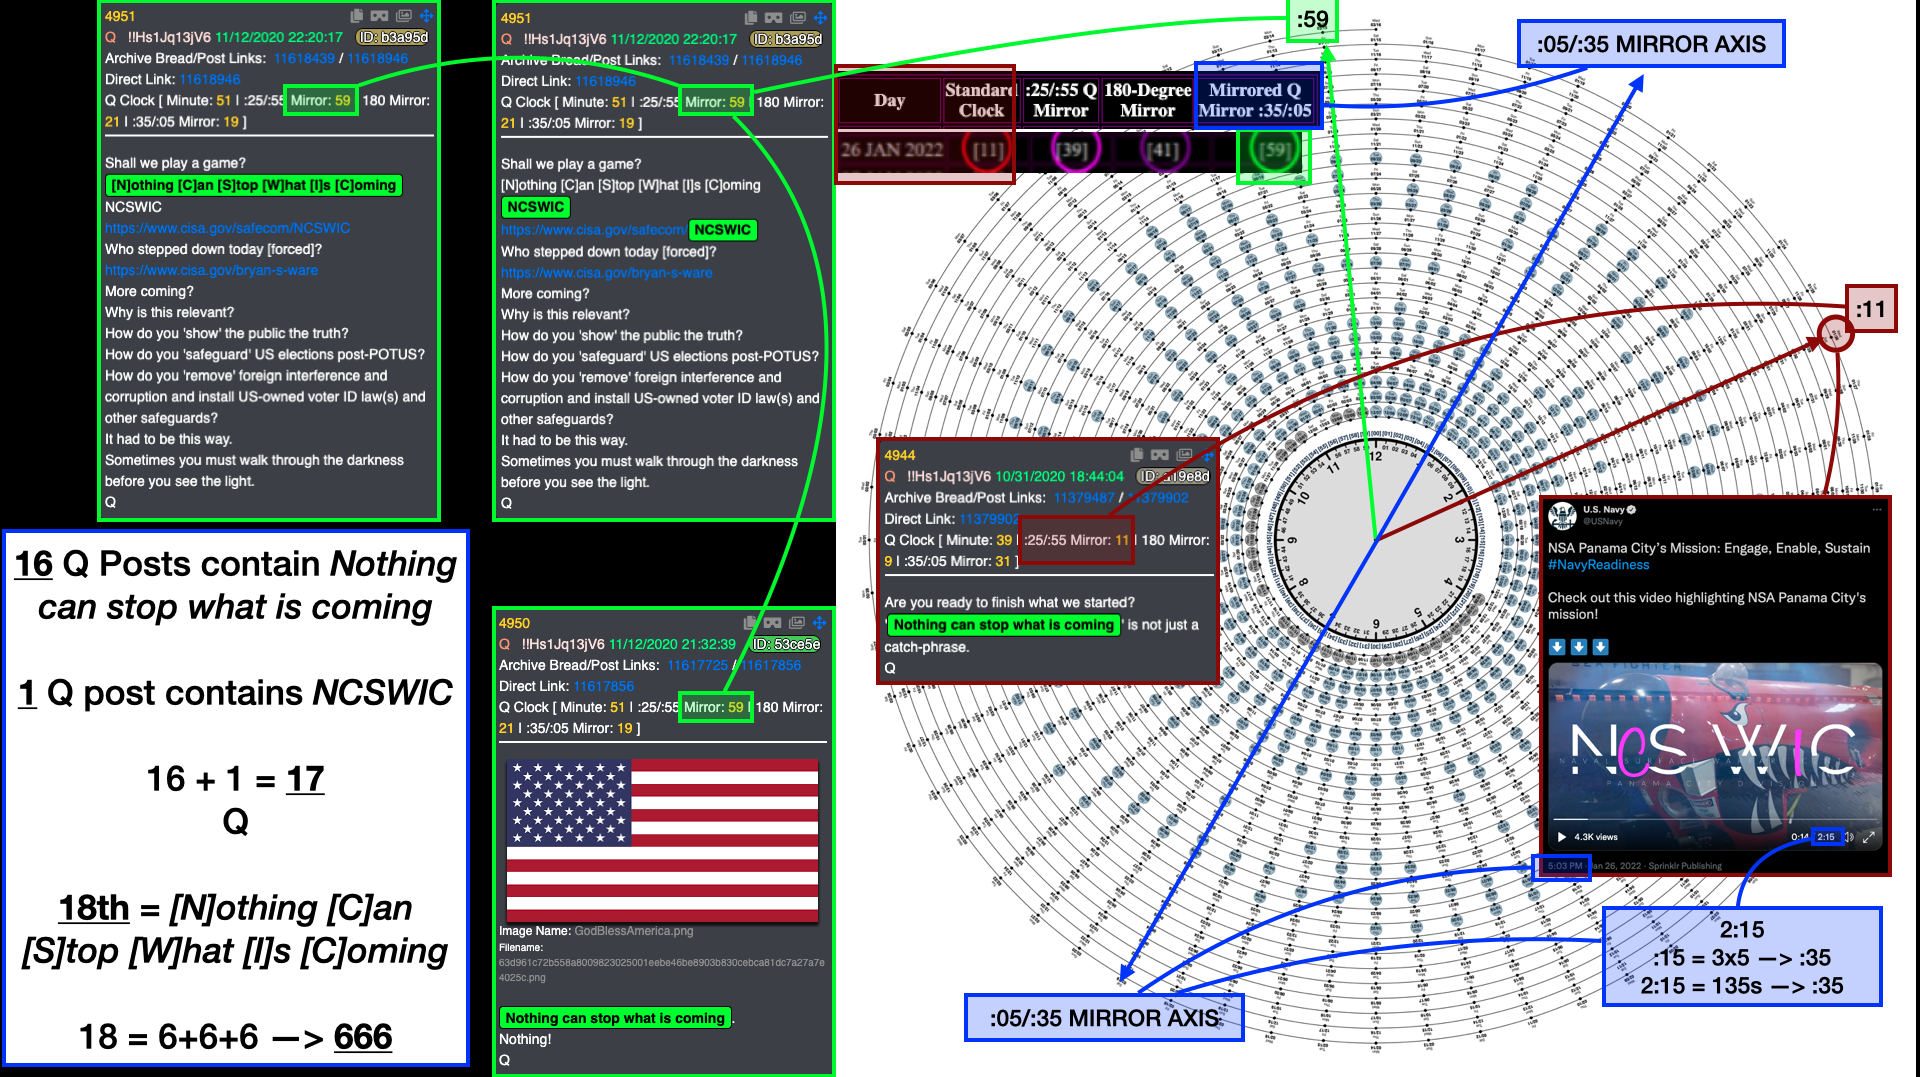Click the Standard Clock column header
The height and width of the screenshot is (1077, 1920).
point(981,100)
